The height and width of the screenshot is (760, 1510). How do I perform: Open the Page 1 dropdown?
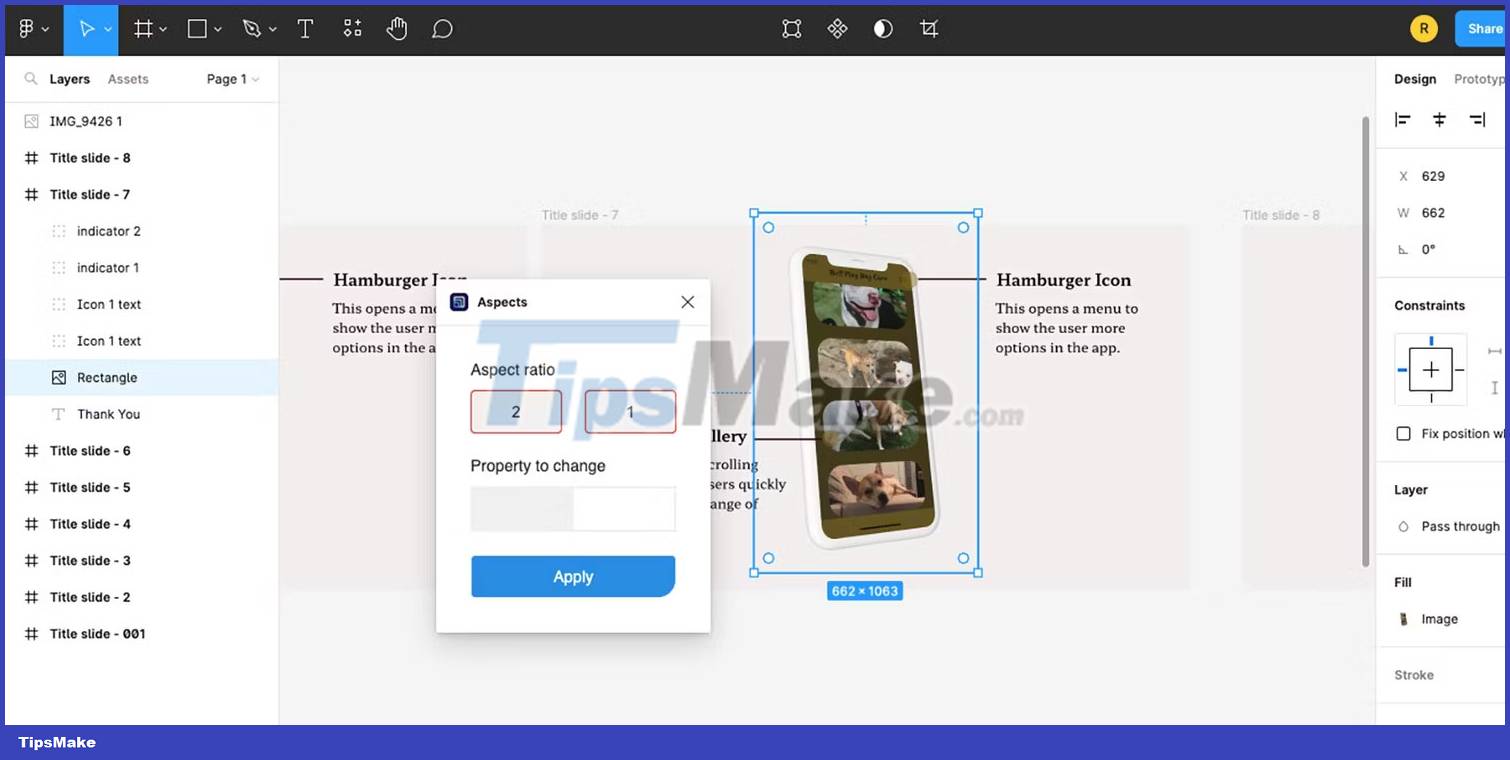(232, 79)
